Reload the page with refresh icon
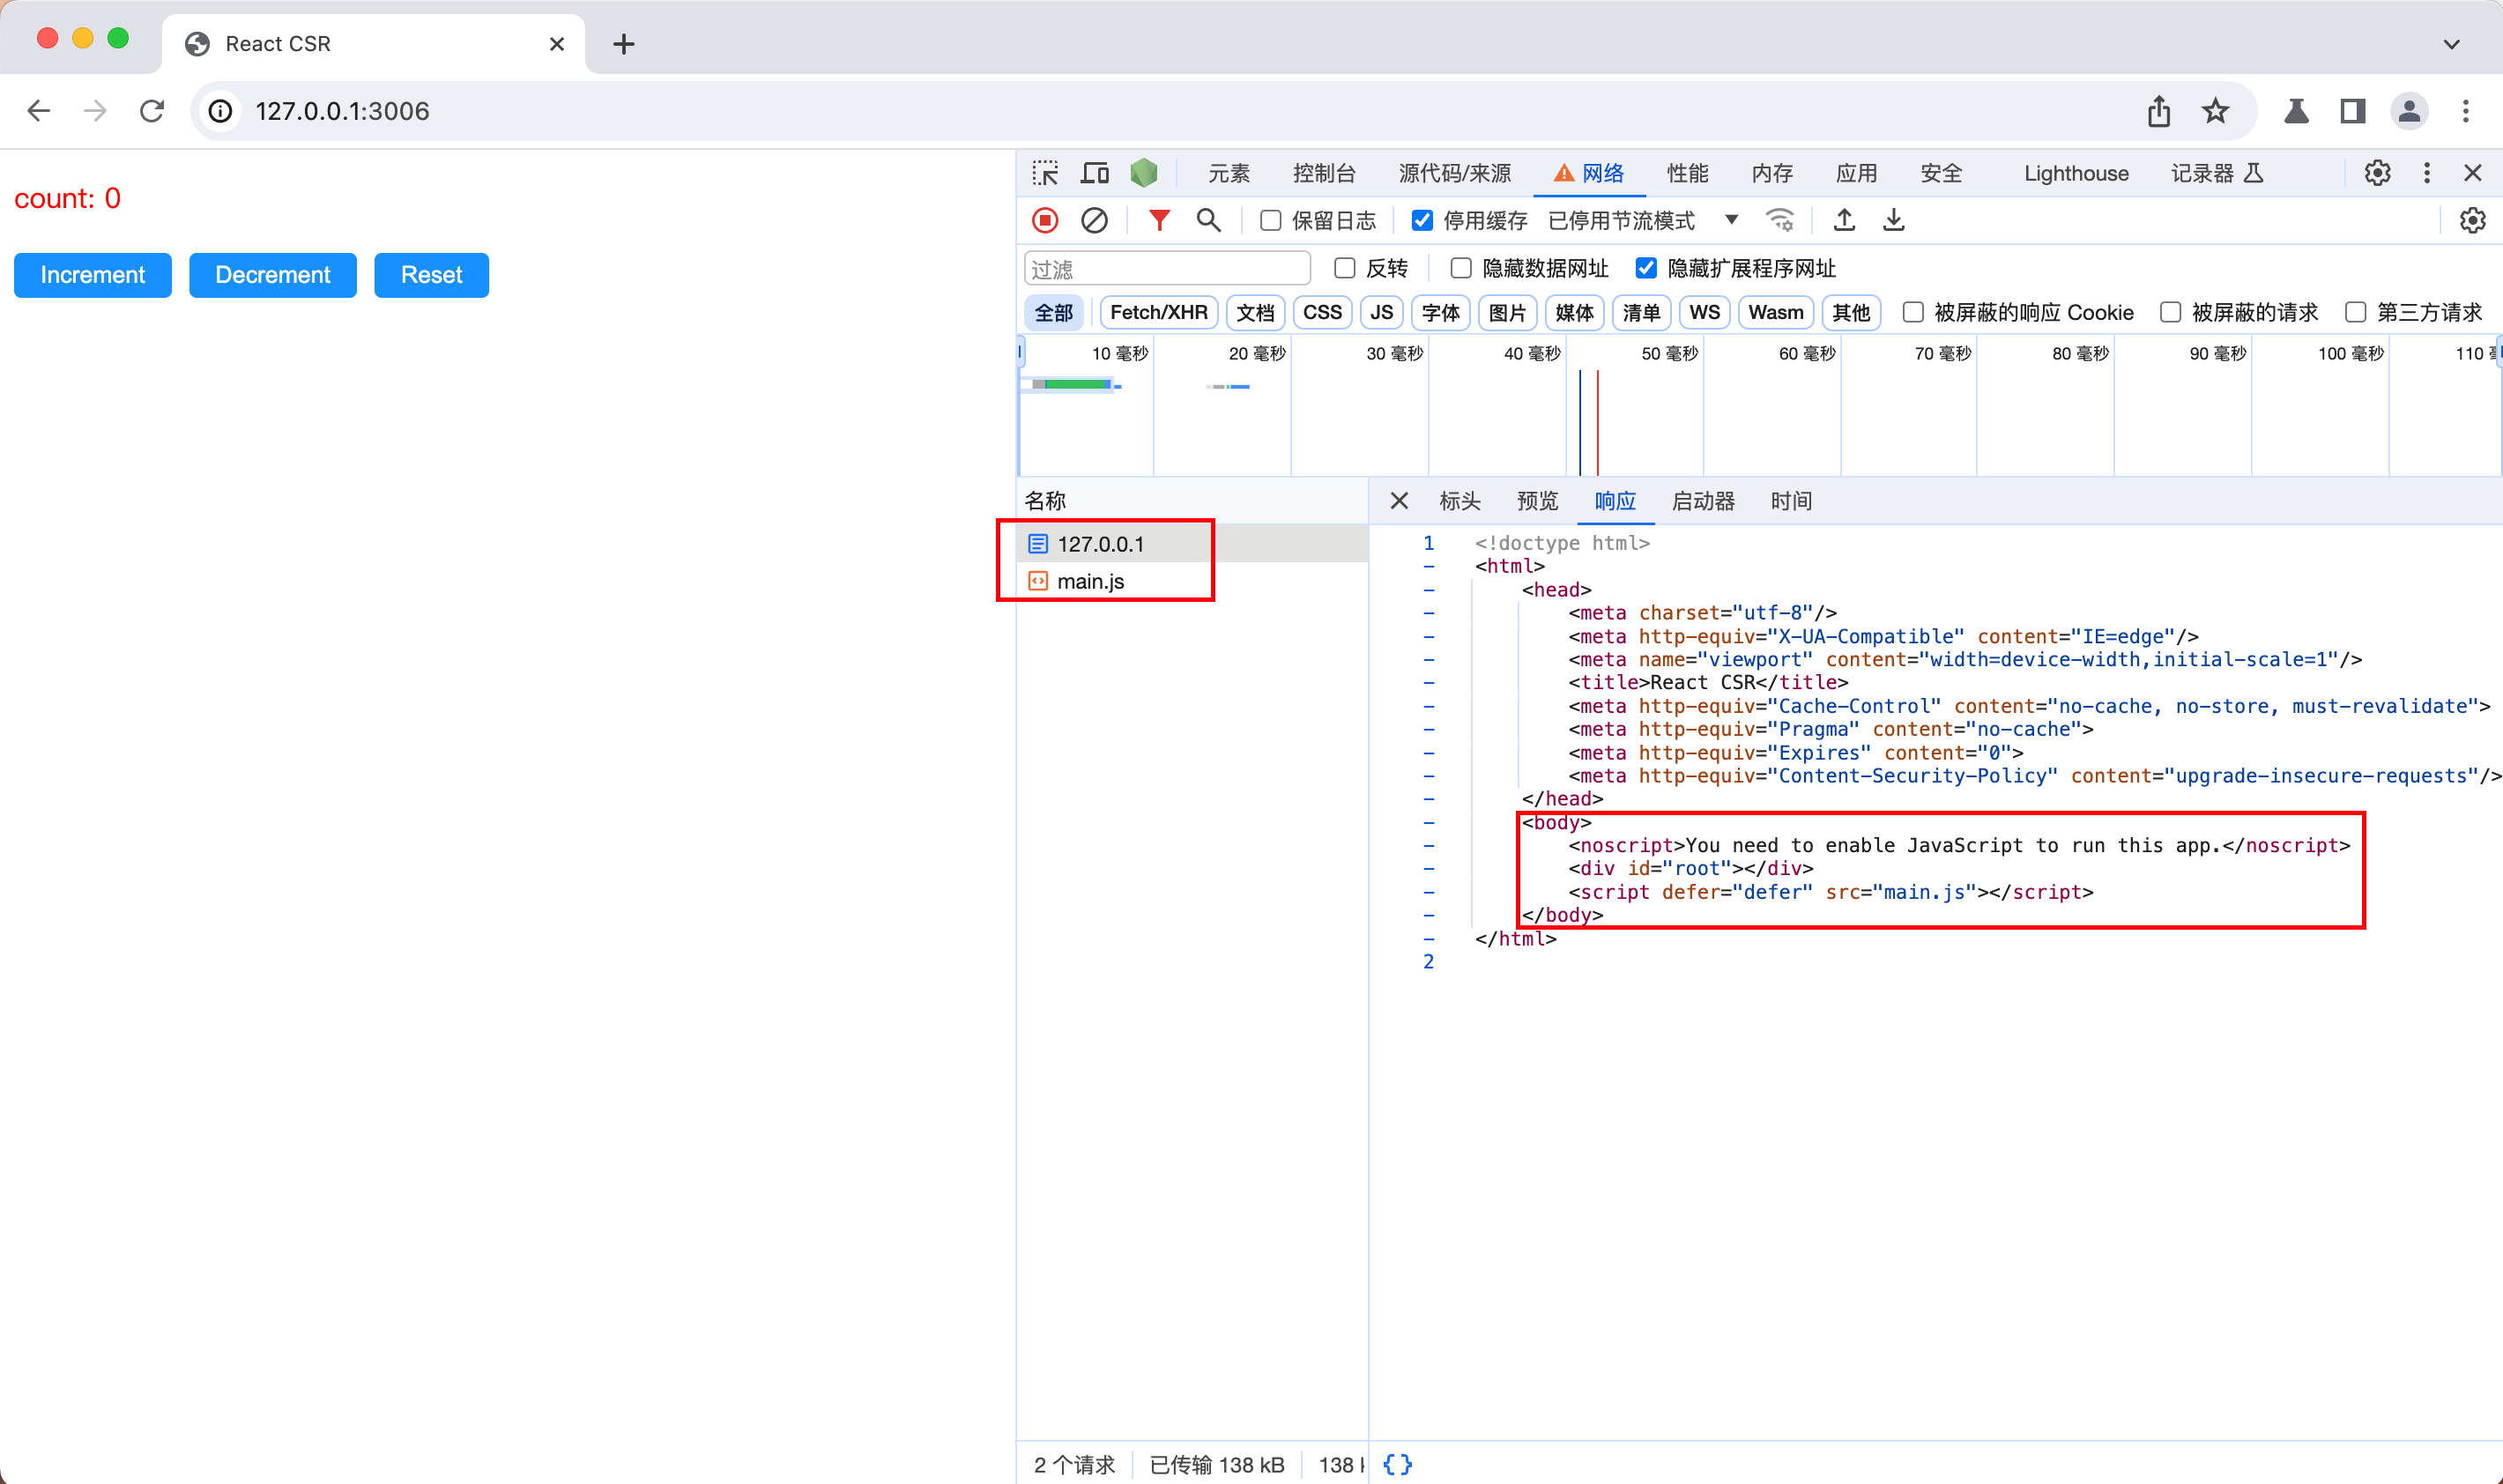The image size is (2503, 1484). tap(152, 111)
